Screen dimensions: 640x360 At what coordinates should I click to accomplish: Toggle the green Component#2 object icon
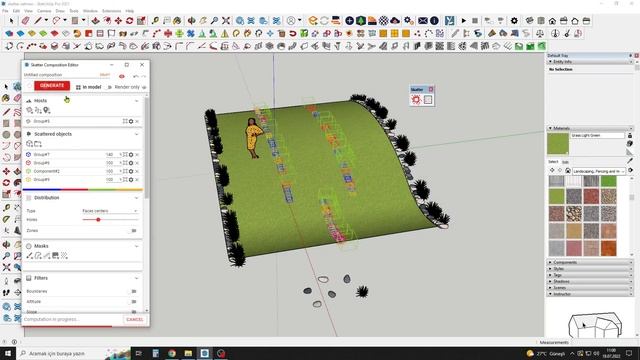(28, 171)
